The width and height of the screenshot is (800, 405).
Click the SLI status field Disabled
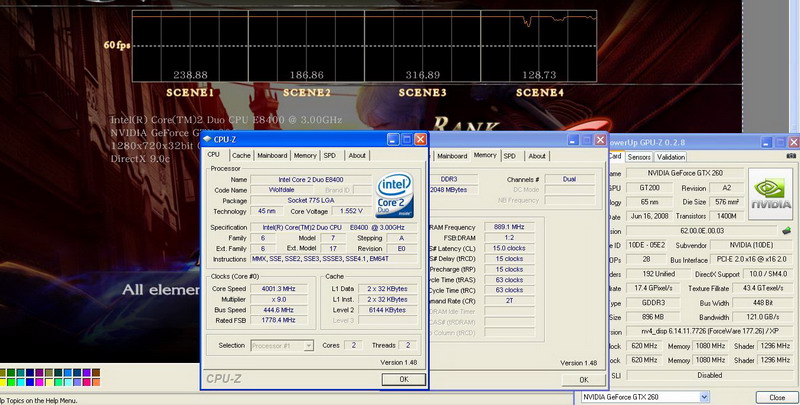710,375
